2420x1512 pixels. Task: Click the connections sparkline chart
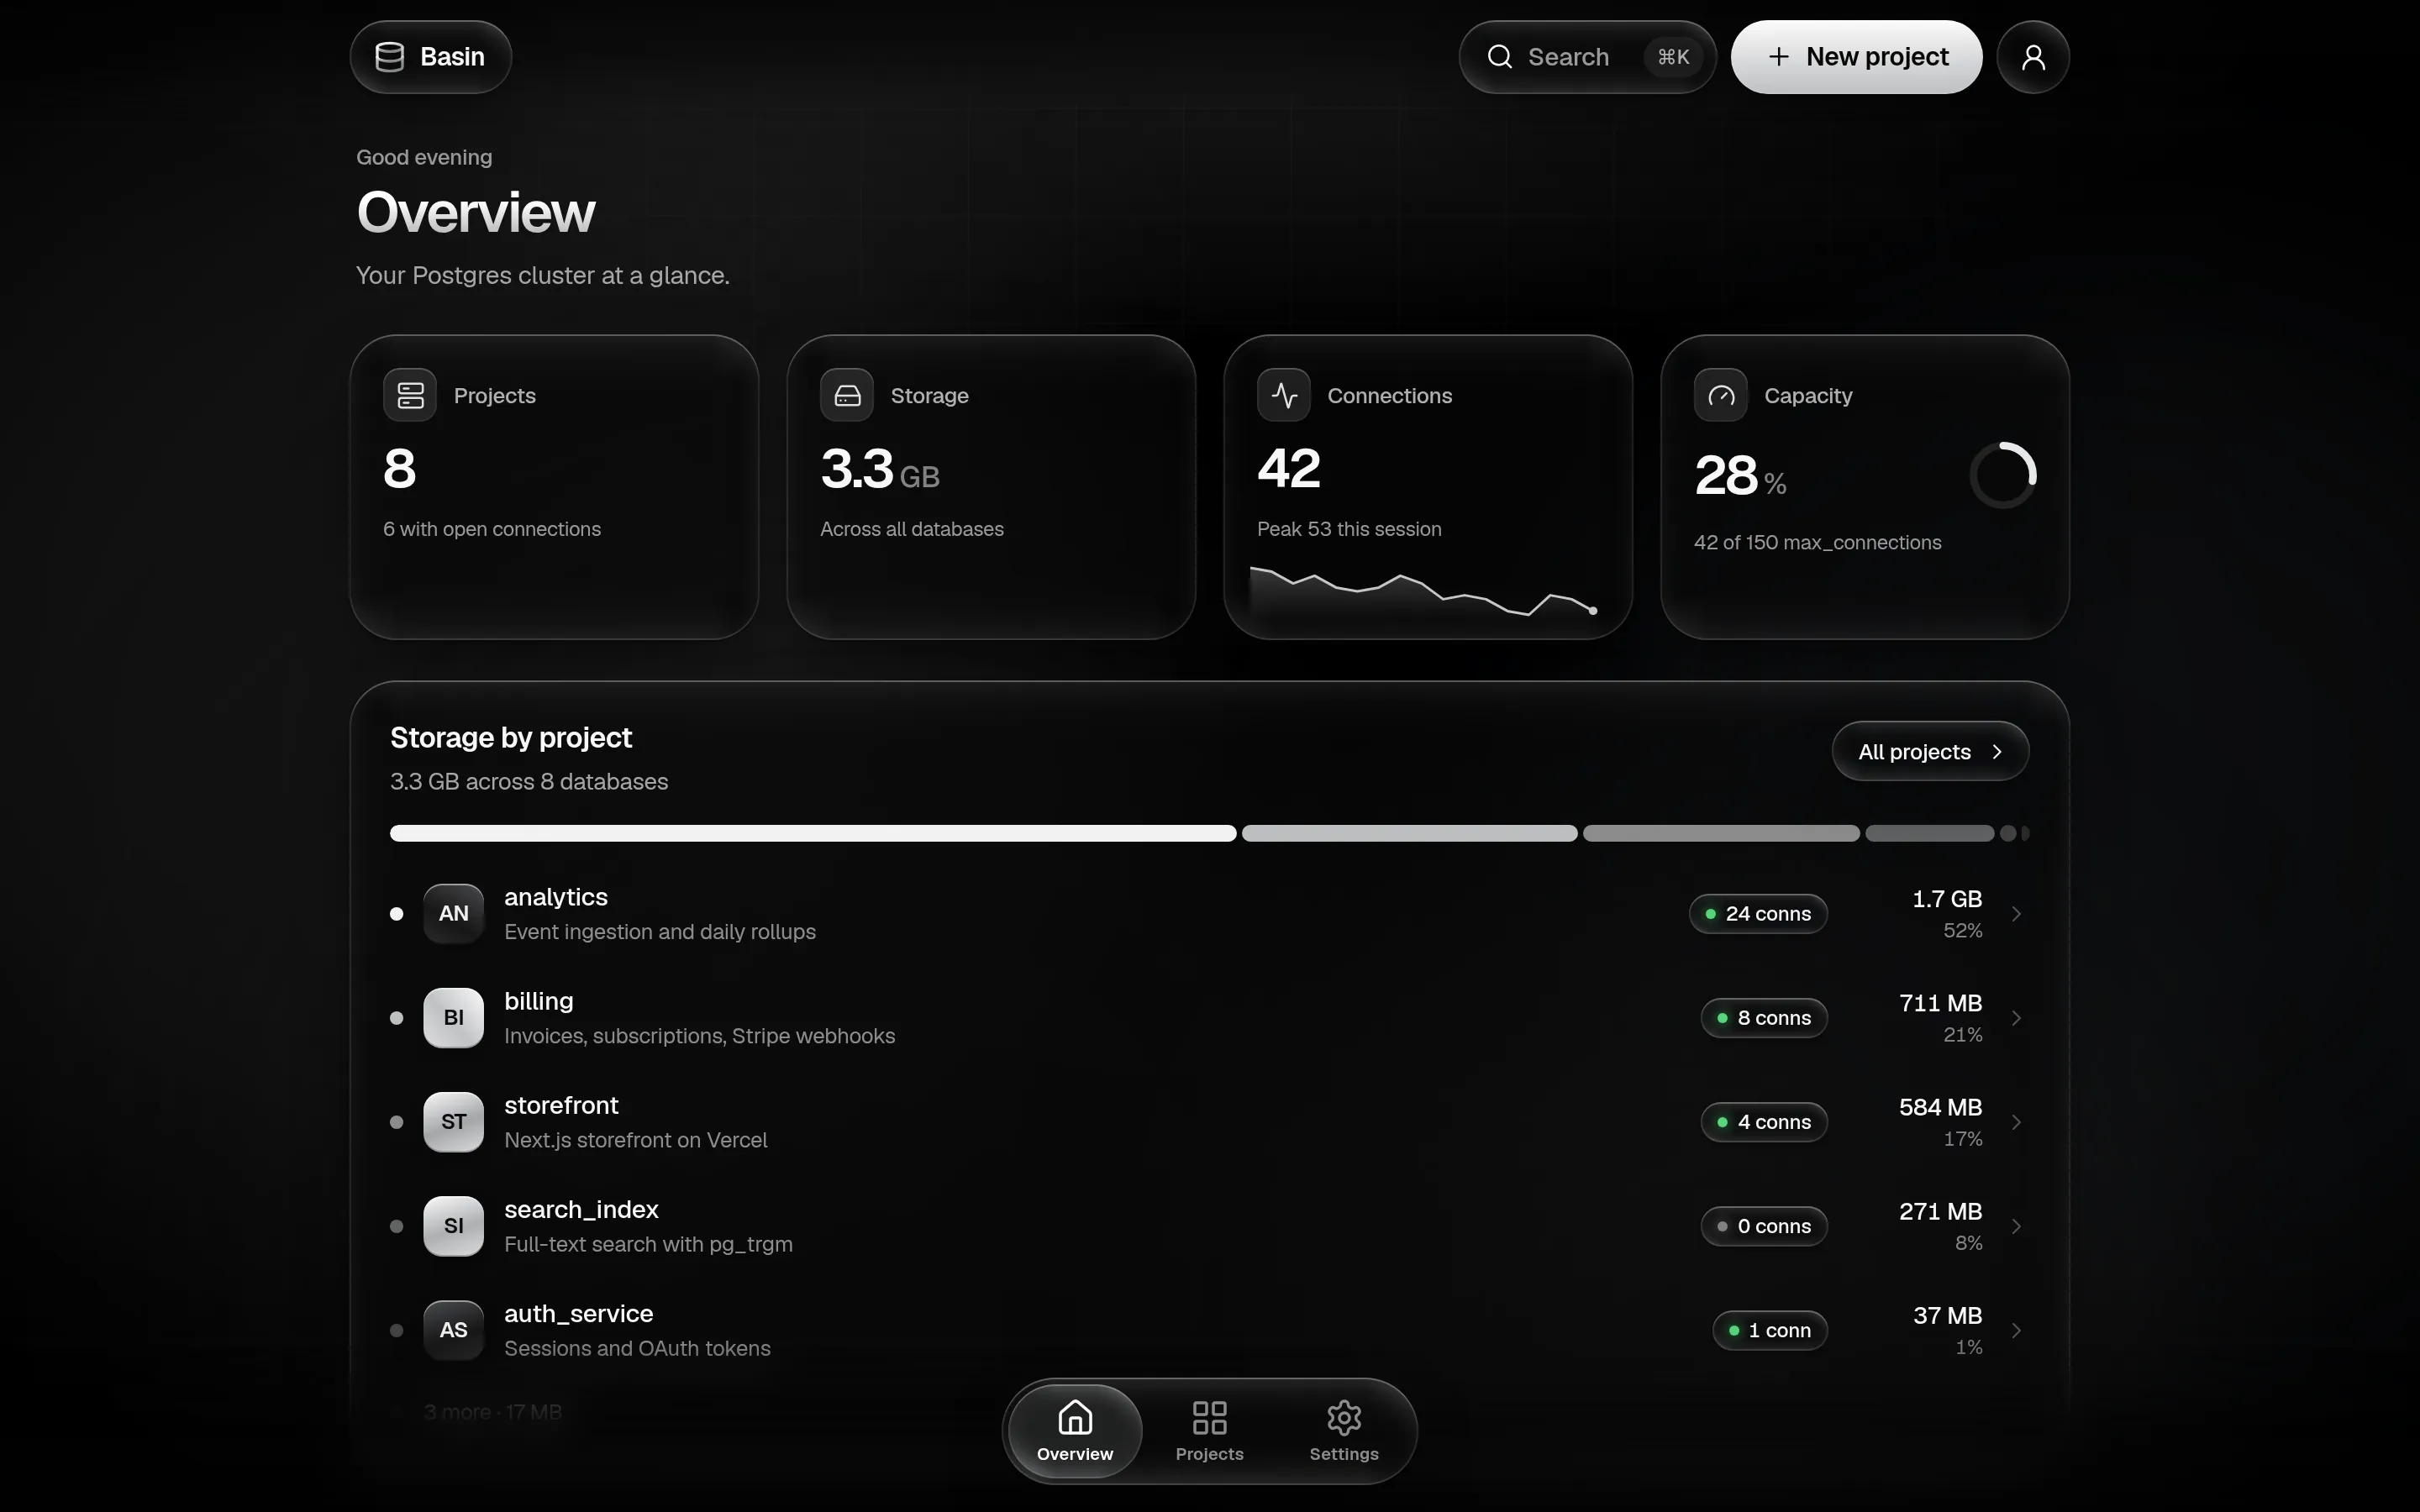1423,592
